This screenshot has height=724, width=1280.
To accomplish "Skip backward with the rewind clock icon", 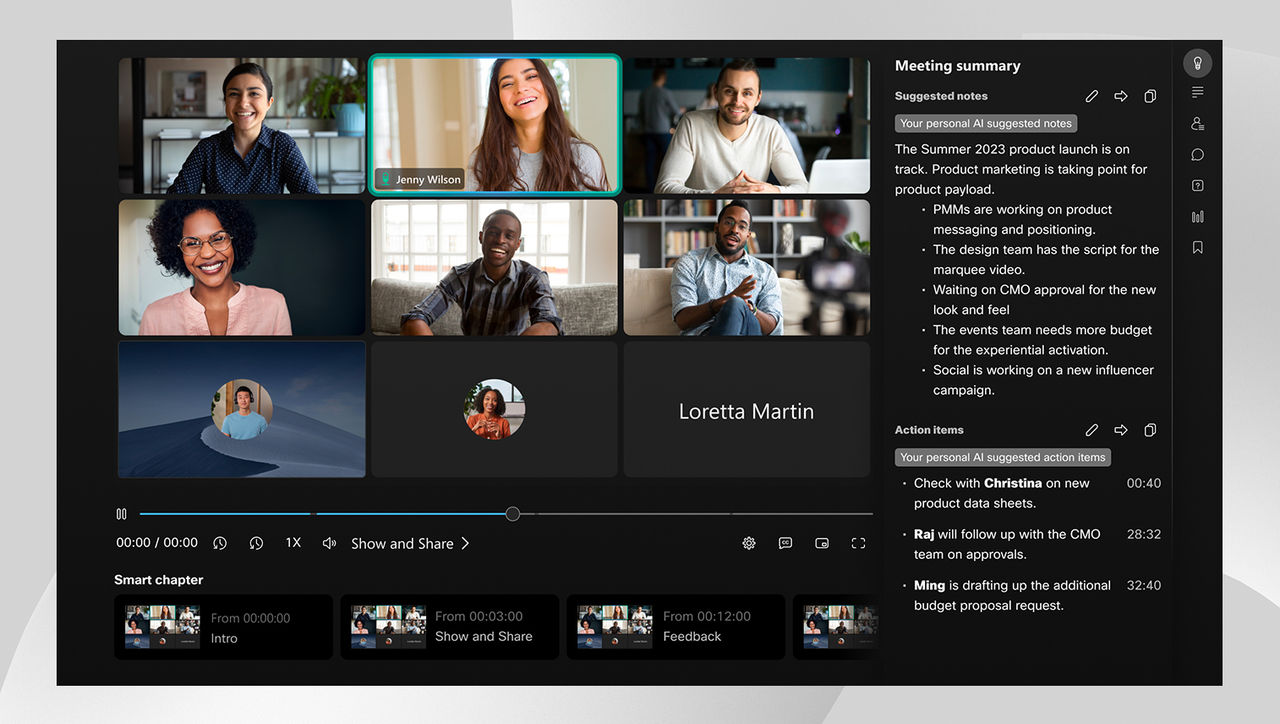I will coord(220,543).
